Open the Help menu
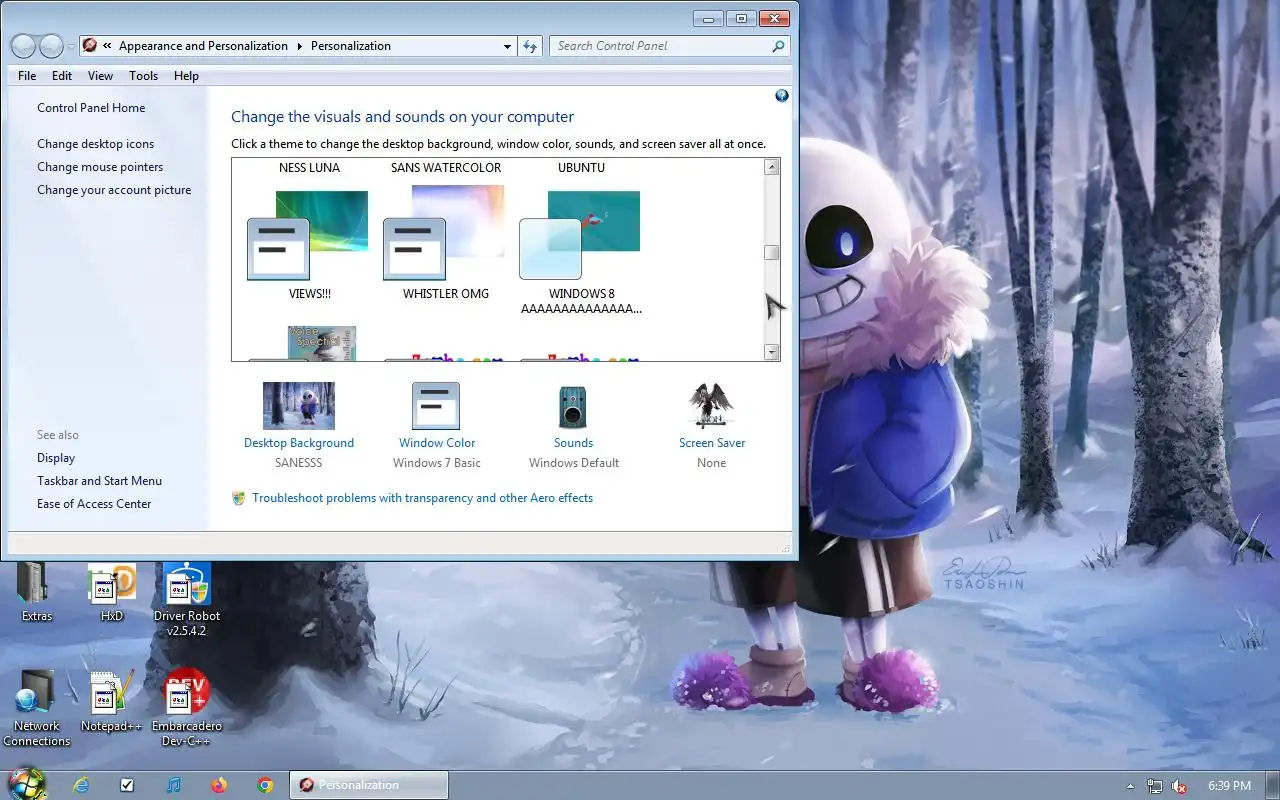 (186, 76)
